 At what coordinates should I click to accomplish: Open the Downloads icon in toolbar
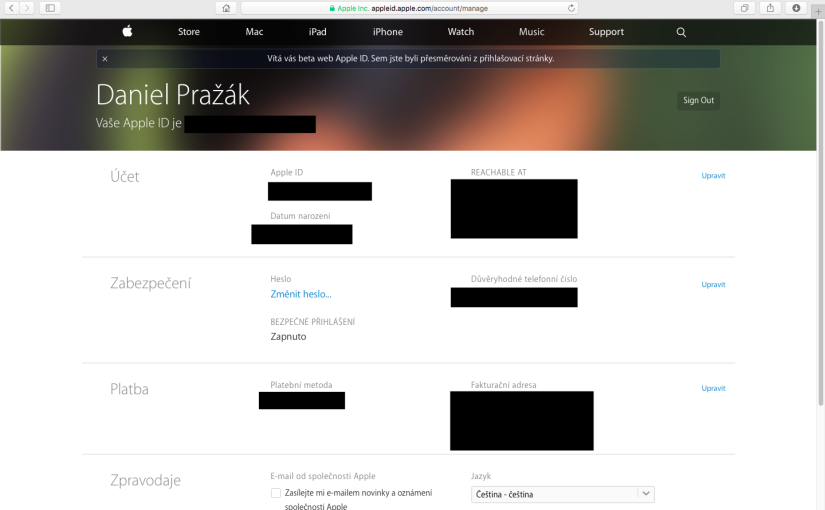[796, 8]
